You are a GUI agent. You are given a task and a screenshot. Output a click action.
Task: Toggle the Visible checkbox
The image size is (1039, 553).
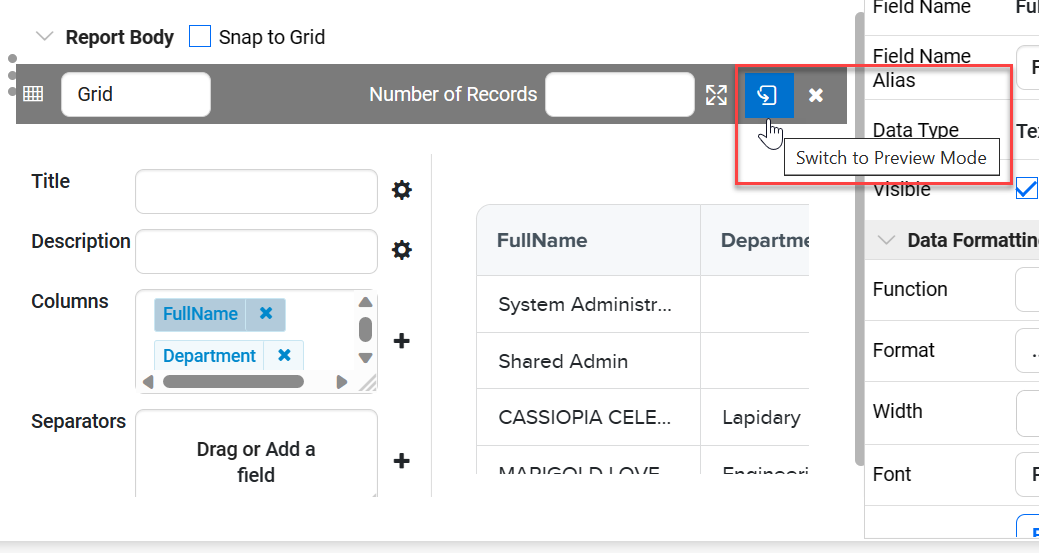1026,188
